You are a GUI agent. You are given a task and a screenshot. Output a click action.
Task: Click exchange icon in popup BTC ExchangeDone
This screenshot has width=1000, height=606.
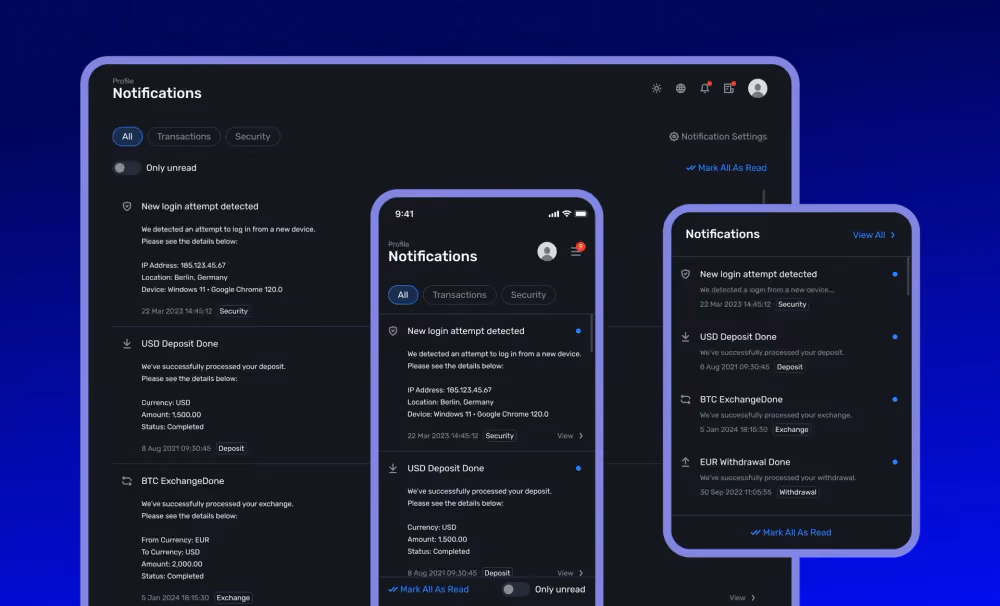[686, 399]
